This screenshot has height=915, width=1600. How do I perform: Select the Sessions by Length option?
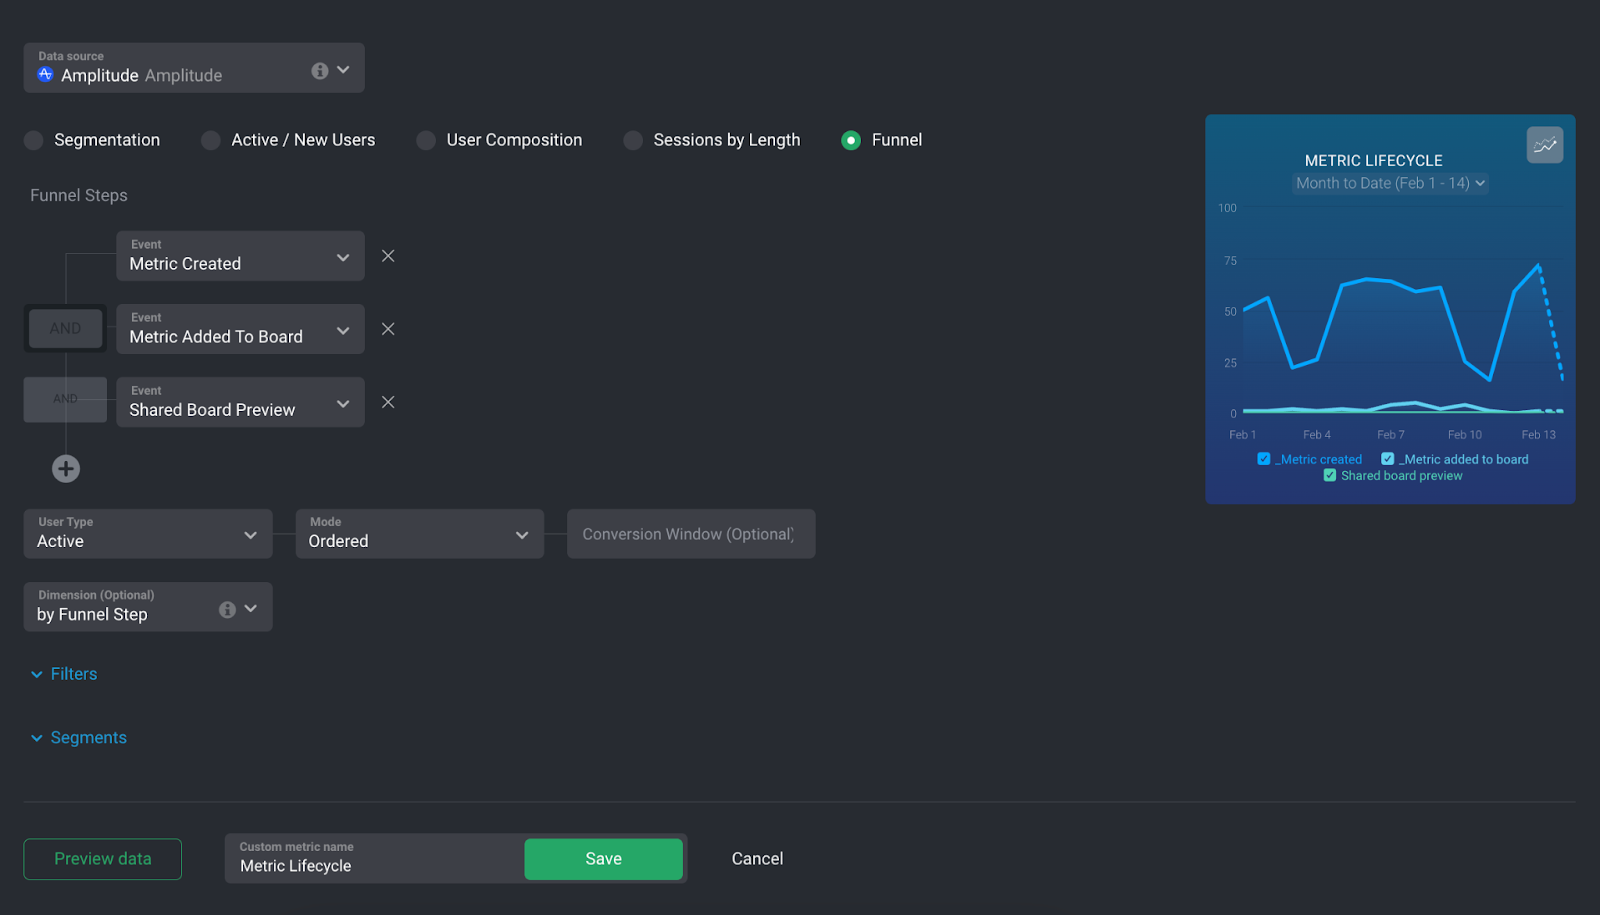coord(632,140)
